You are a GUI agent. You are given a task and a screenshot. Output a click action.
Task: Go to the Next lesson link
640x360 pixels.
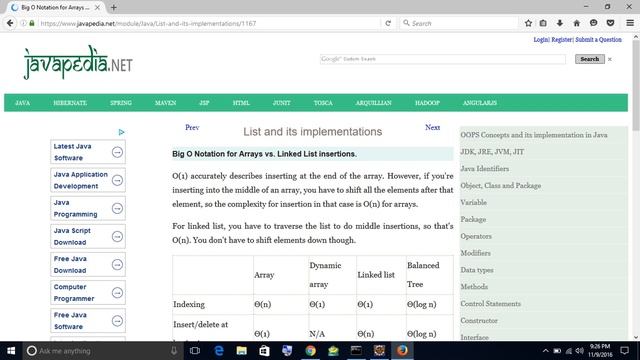(x=432, y=127)
